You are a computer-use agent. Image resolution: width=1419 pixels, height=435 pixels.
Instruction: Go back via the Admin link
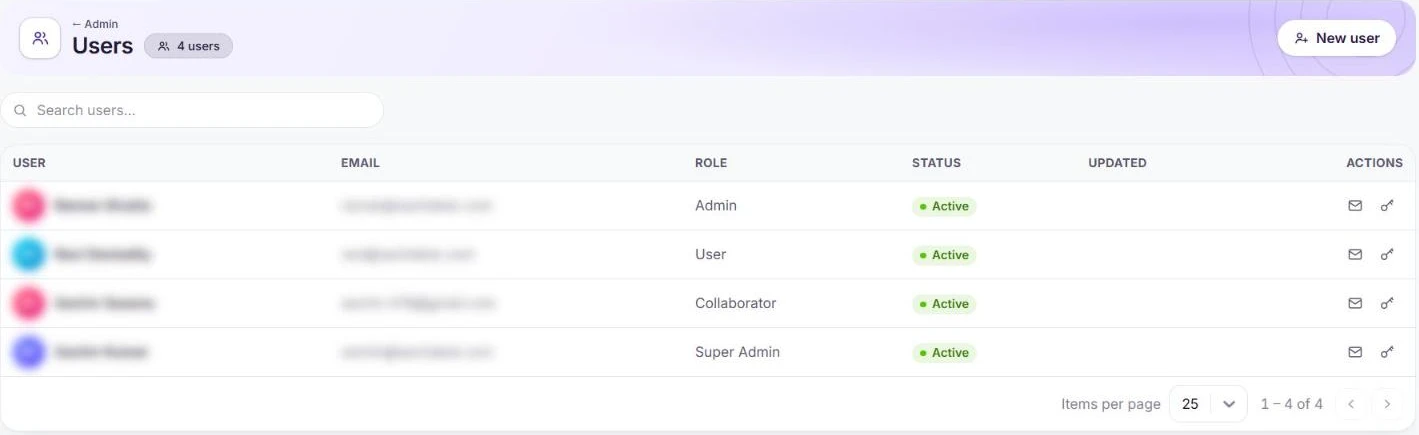95,24
